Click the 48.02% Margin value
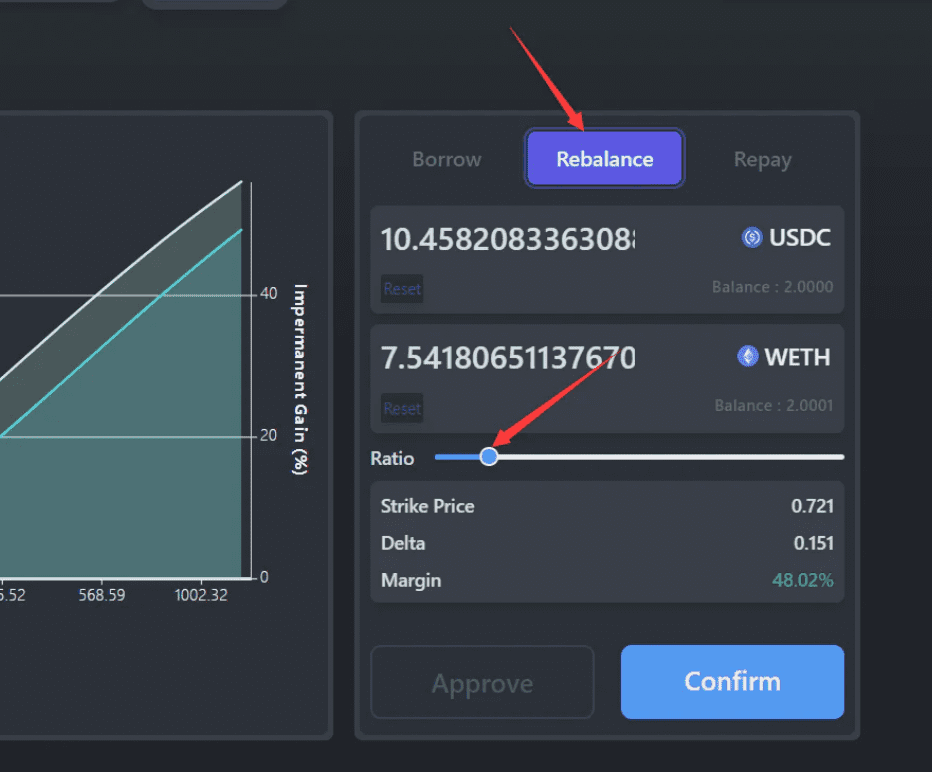 tap(803, 580)
